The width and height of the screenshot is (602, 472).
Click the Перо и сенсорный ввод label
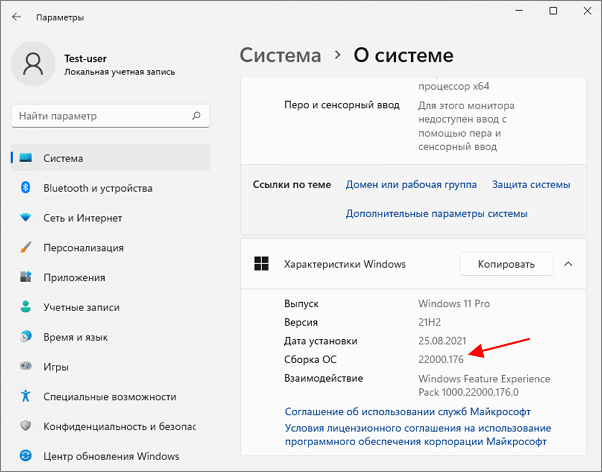pyautogui.click(x=342, y=105)
